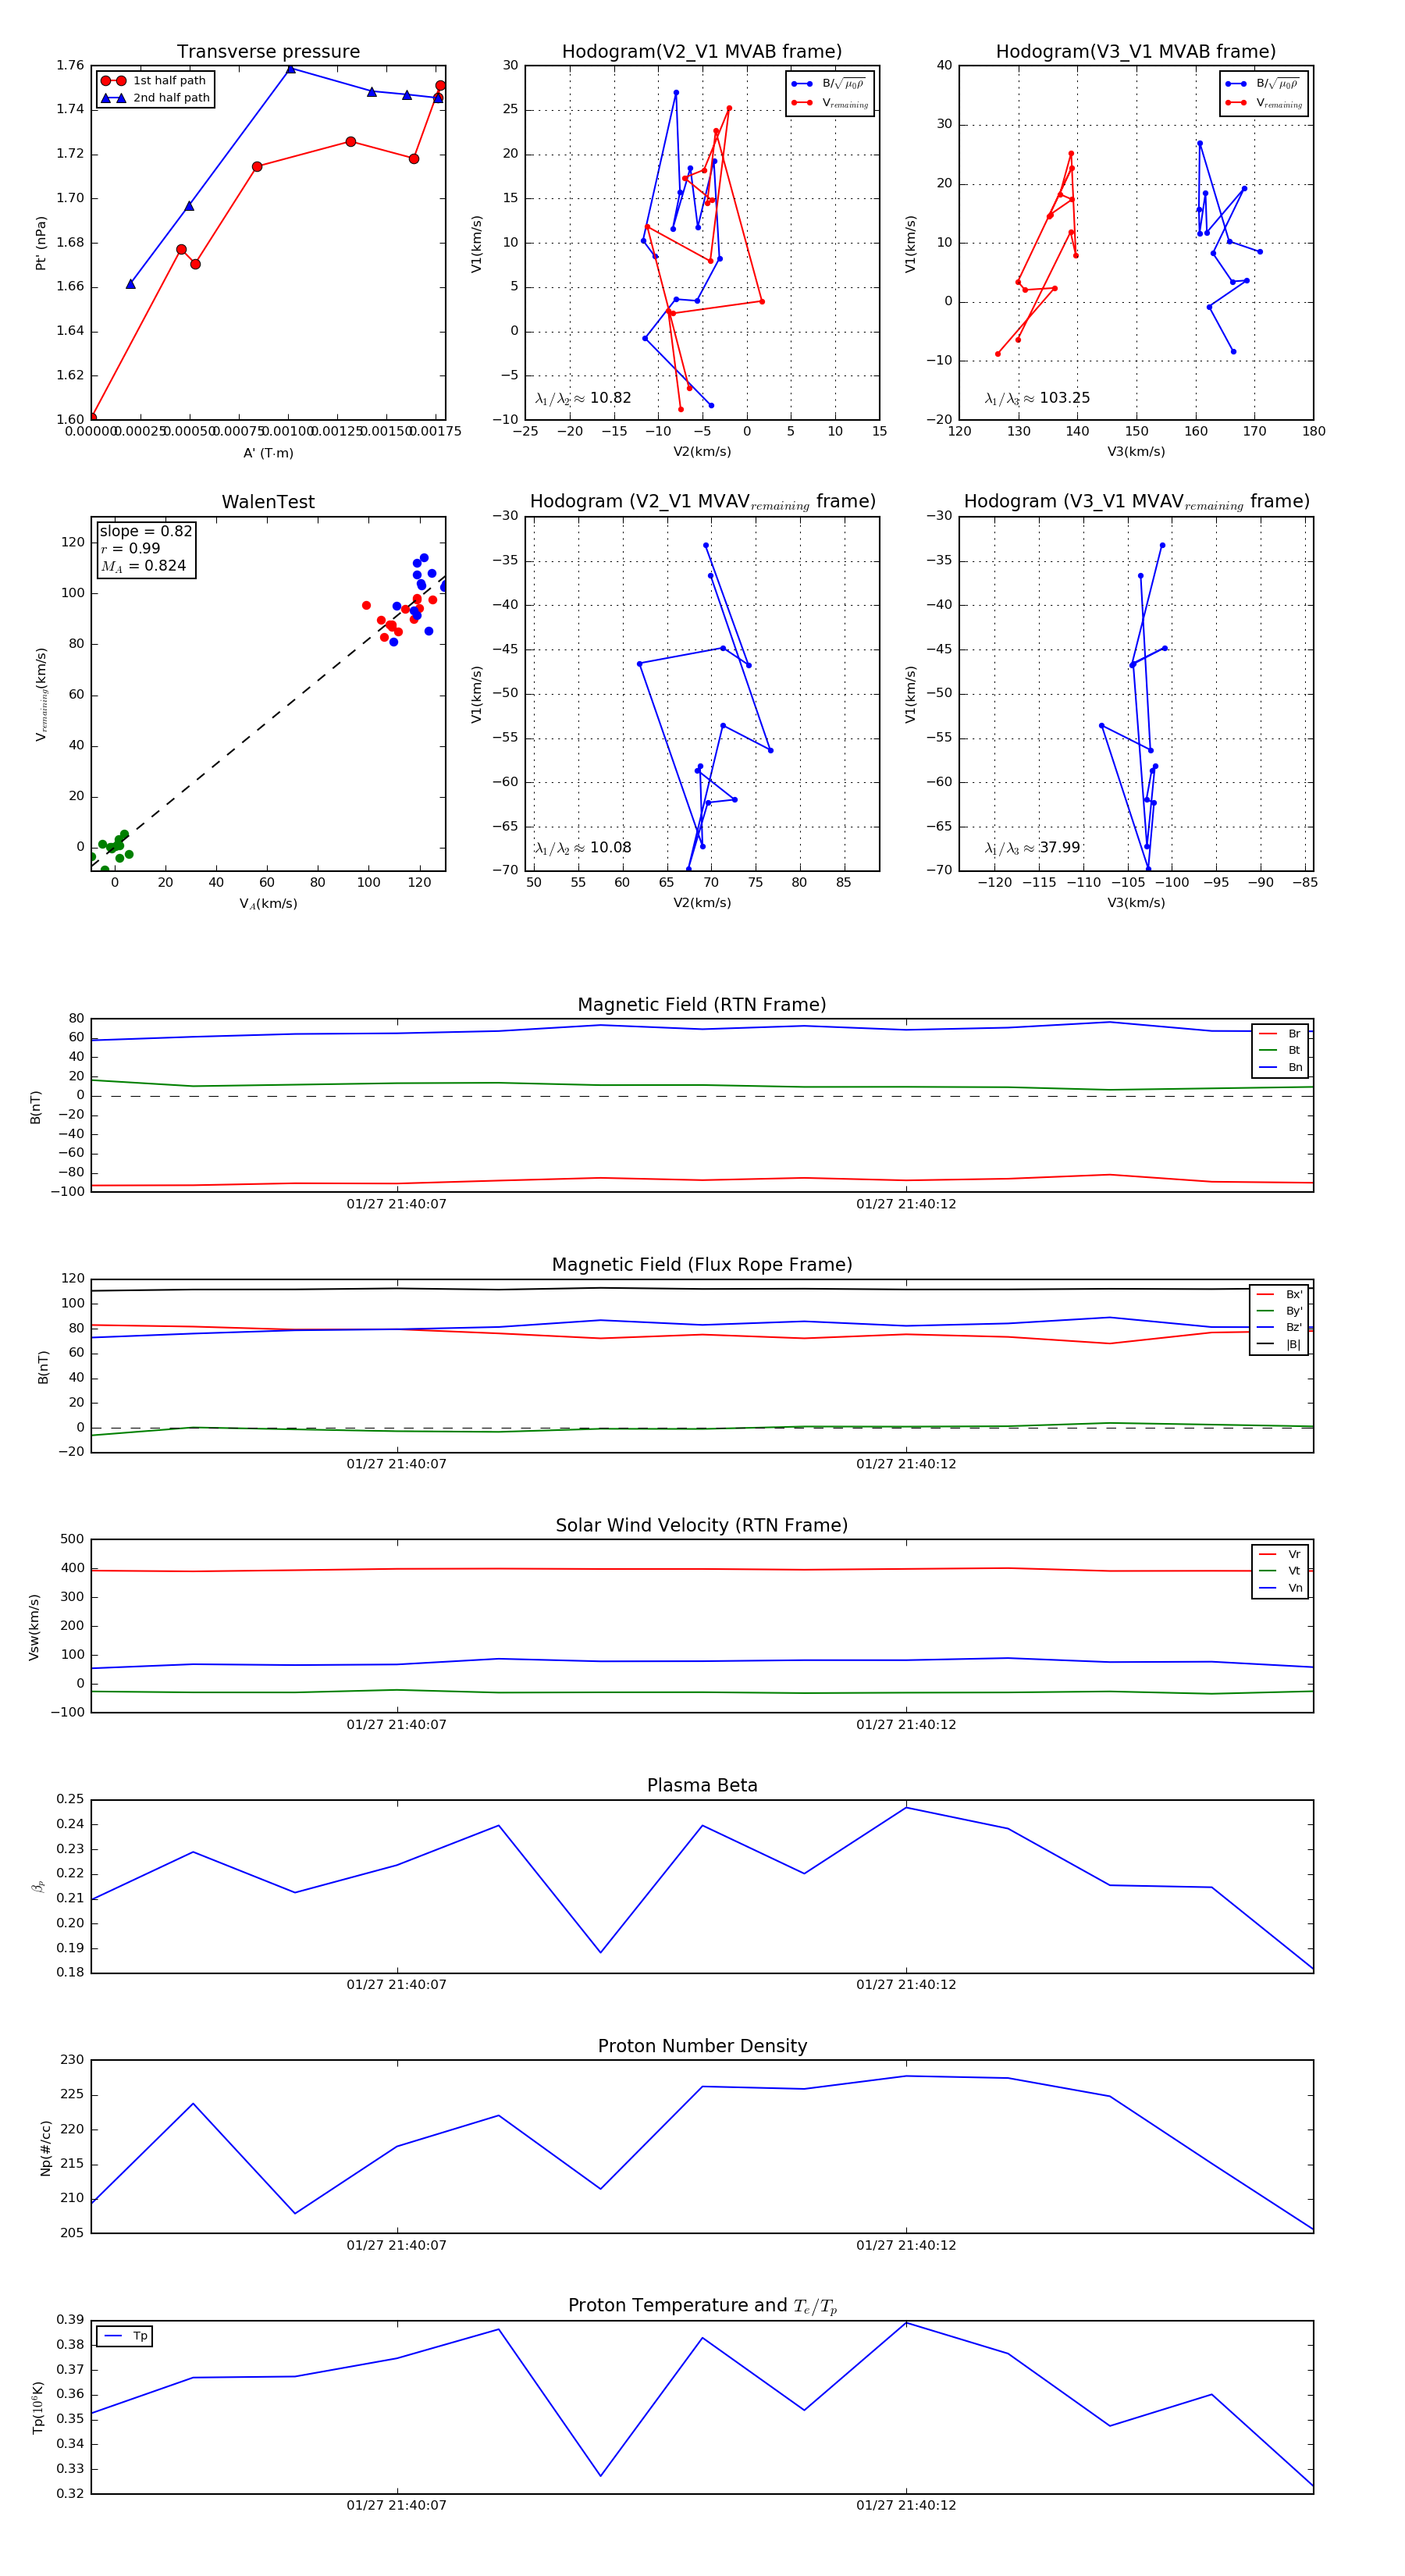Click the 'Hodogram (V3_V1 MVAV remaining frame)' title
This screenshot has width=1405, height=2576.
[1136, 502]
